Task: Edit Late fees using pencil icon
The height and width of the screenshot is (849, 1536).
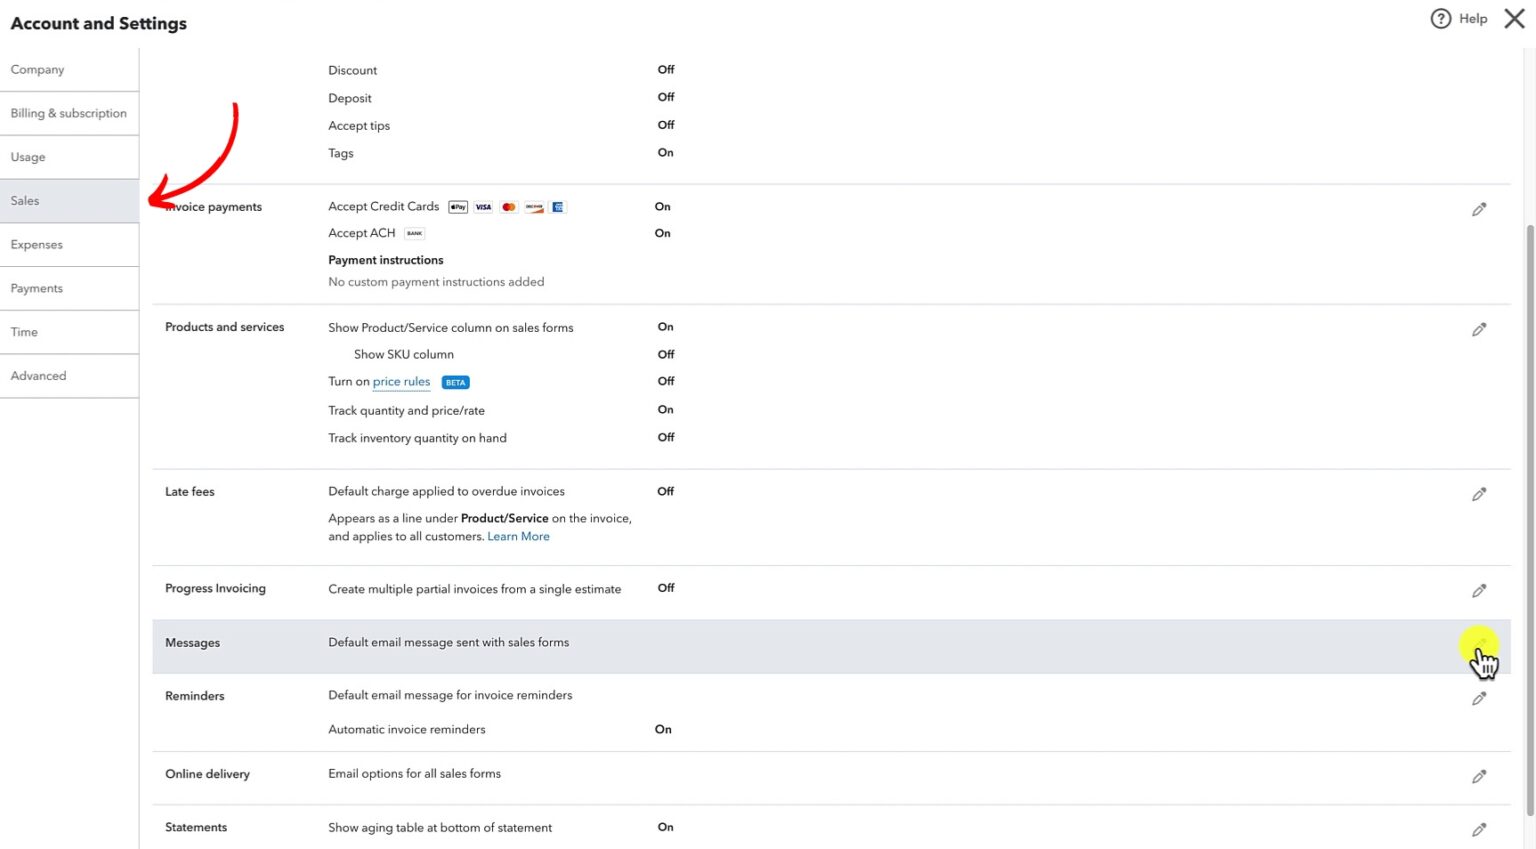Action: (1479, 494)
